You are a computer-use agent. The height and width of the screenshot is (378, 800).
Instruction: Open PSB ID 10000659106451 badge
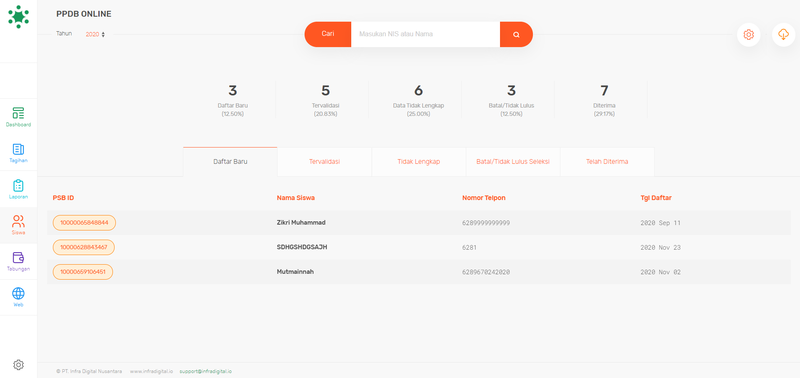pyautogui.click(x=83, y=272)
